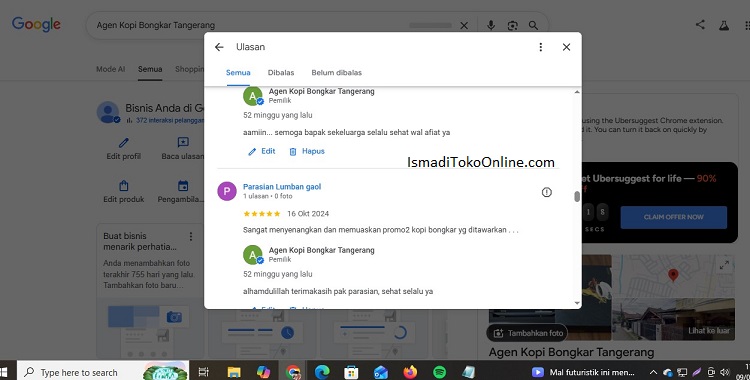This screenshot has height=380, width=750.
Task: Switch to the Semua reviews tab
Action: [238, 73]
